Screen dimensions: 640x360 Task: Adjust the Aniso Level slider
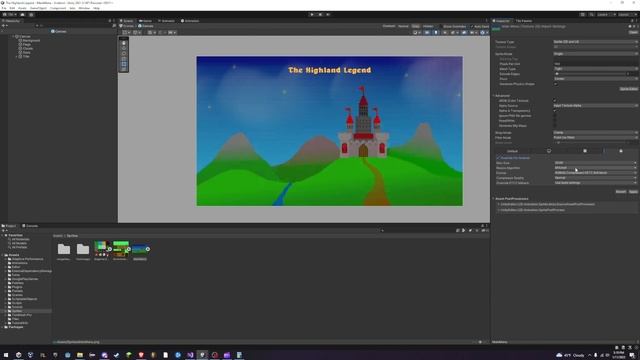coord(591,142)
